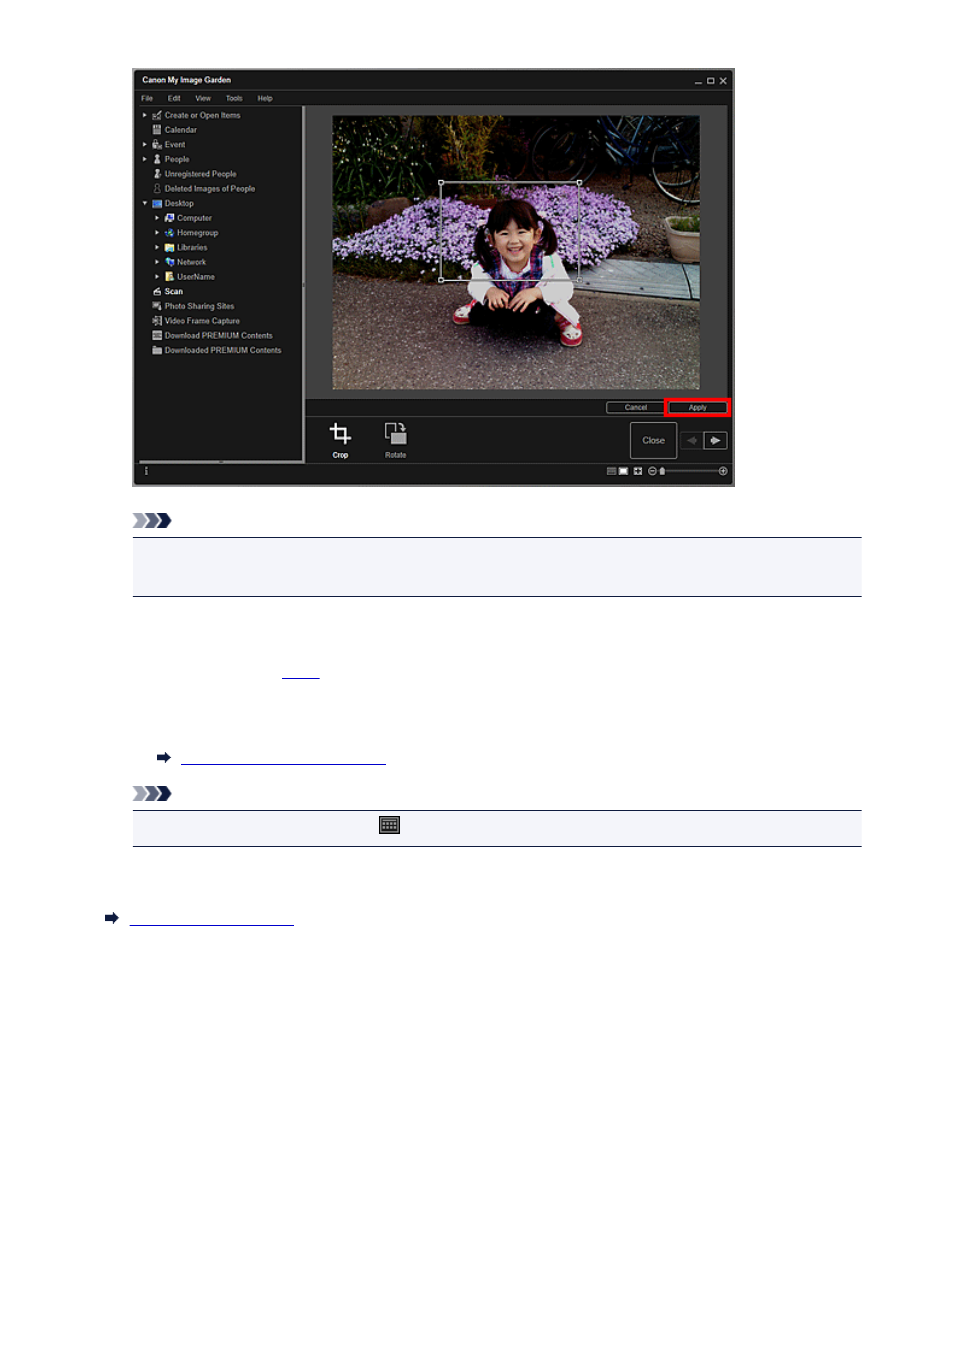Maximize the My Image Garden window
This screenshot has width=954, height=1350.
711,81
